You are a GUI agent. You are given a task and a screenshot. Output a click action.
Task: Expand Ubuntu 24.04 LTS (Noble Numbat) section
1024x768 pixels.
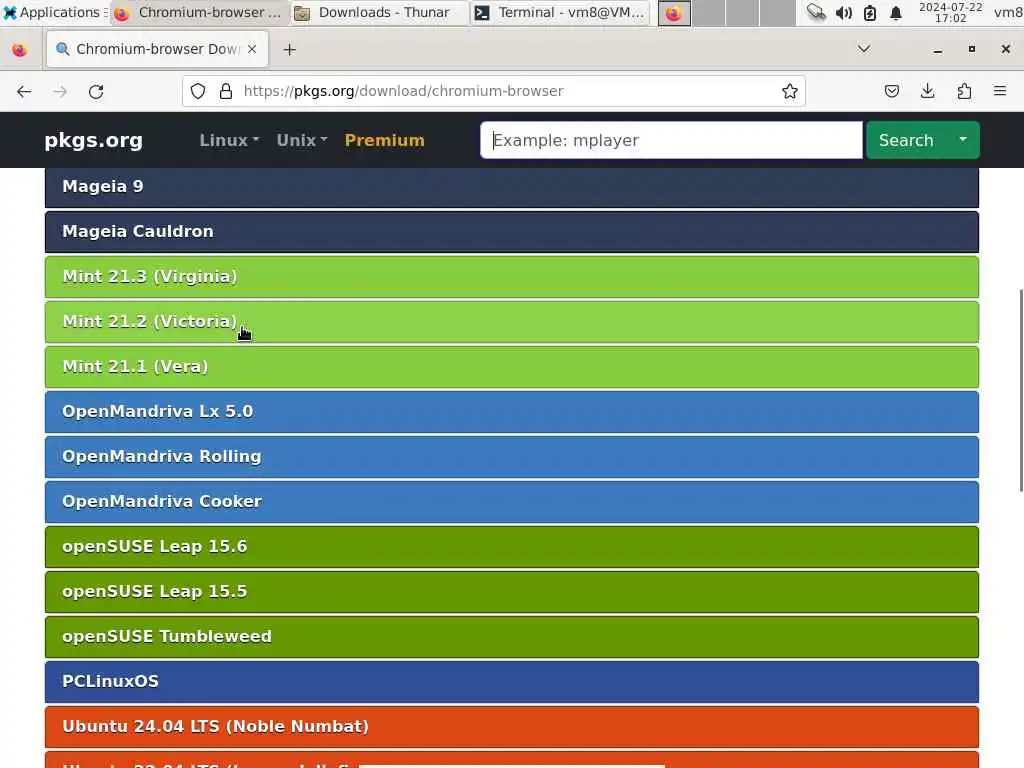point(512,728)
